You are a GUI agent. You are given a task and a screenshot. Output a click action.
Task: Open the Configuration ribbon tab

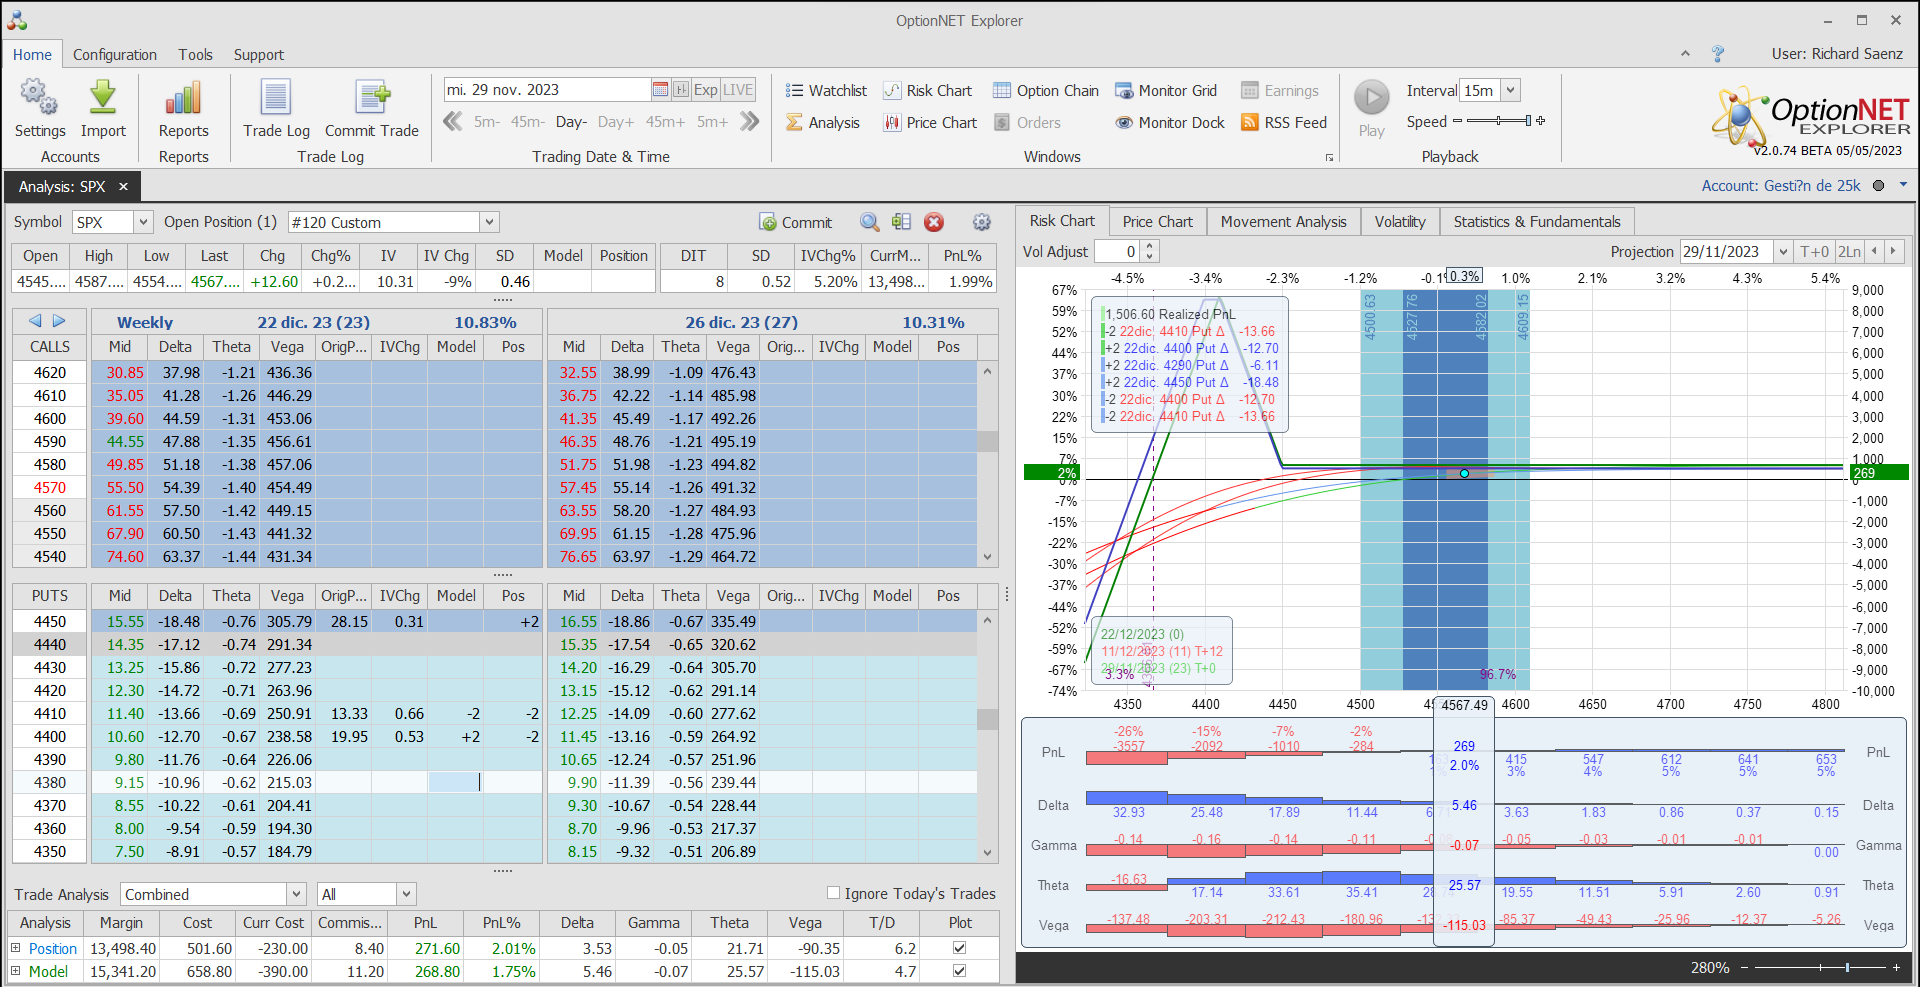tap(114, 55)
